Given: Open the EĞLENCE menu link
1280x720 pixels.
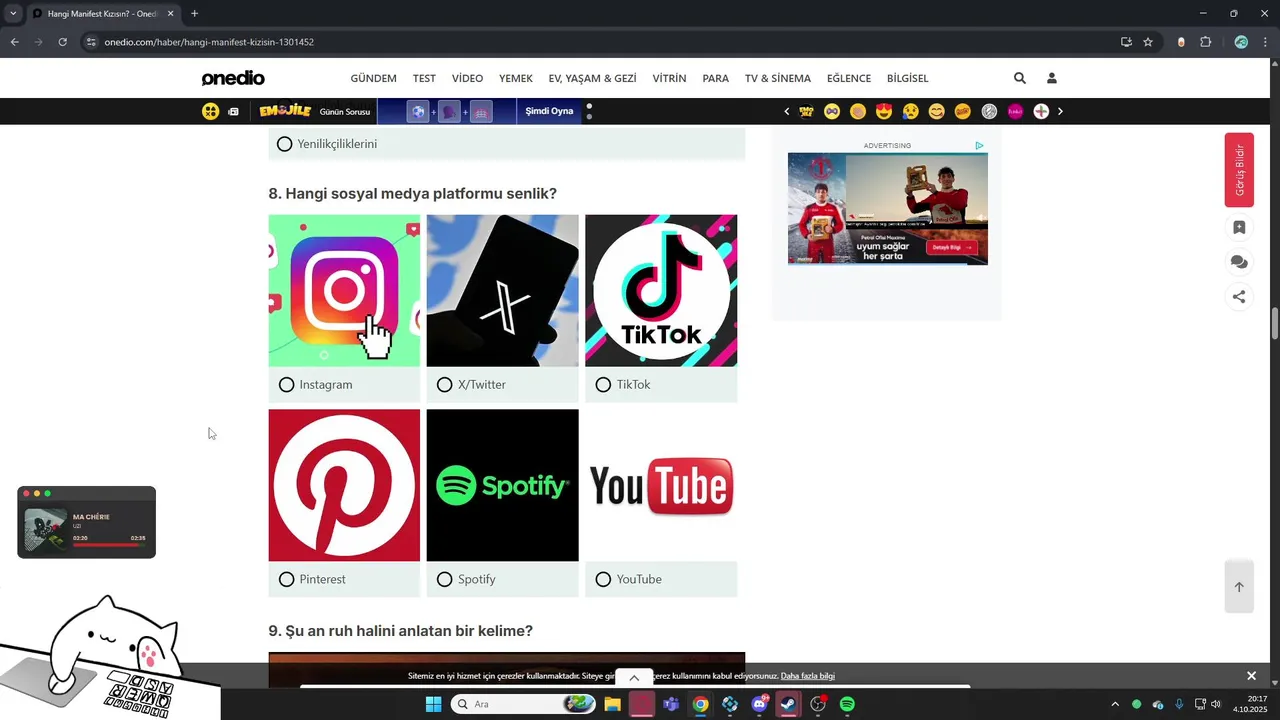Looking at the screenshot, I should pyautogui.click(x=849, y=78).
